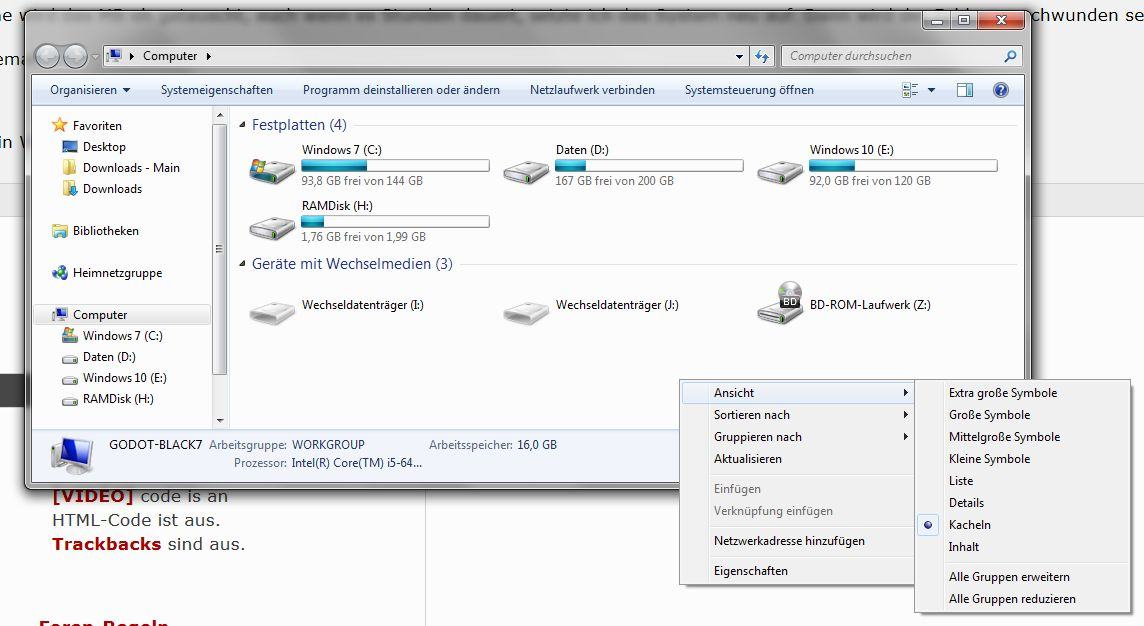
Task: Select Windows 10 (E:) in the navigation tree
Action: pyautogui.click(x=125, y=378)
